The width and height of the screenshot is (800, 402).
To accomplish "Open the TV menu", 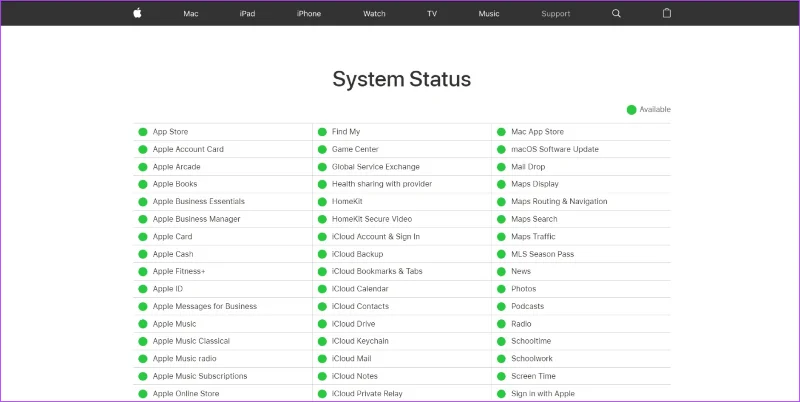I will pyautogui.click(x=432, y=14).
